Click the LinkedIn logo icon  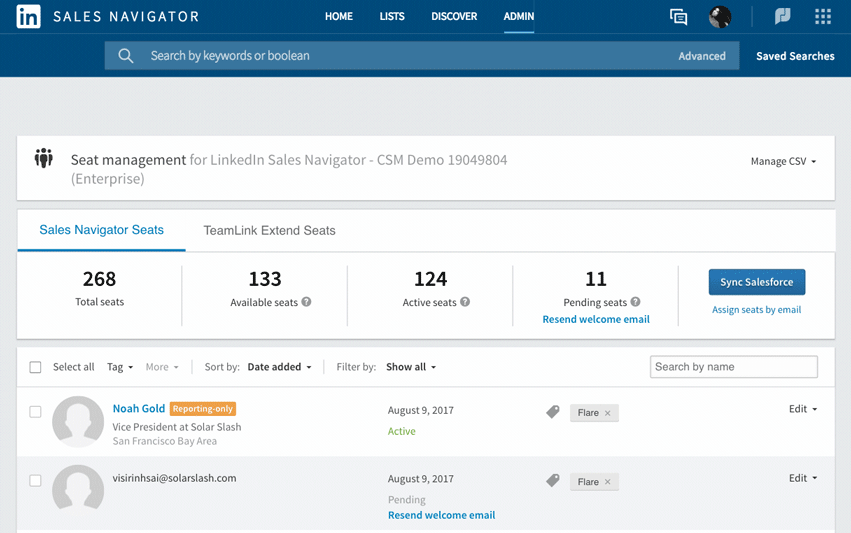[28, 16]
